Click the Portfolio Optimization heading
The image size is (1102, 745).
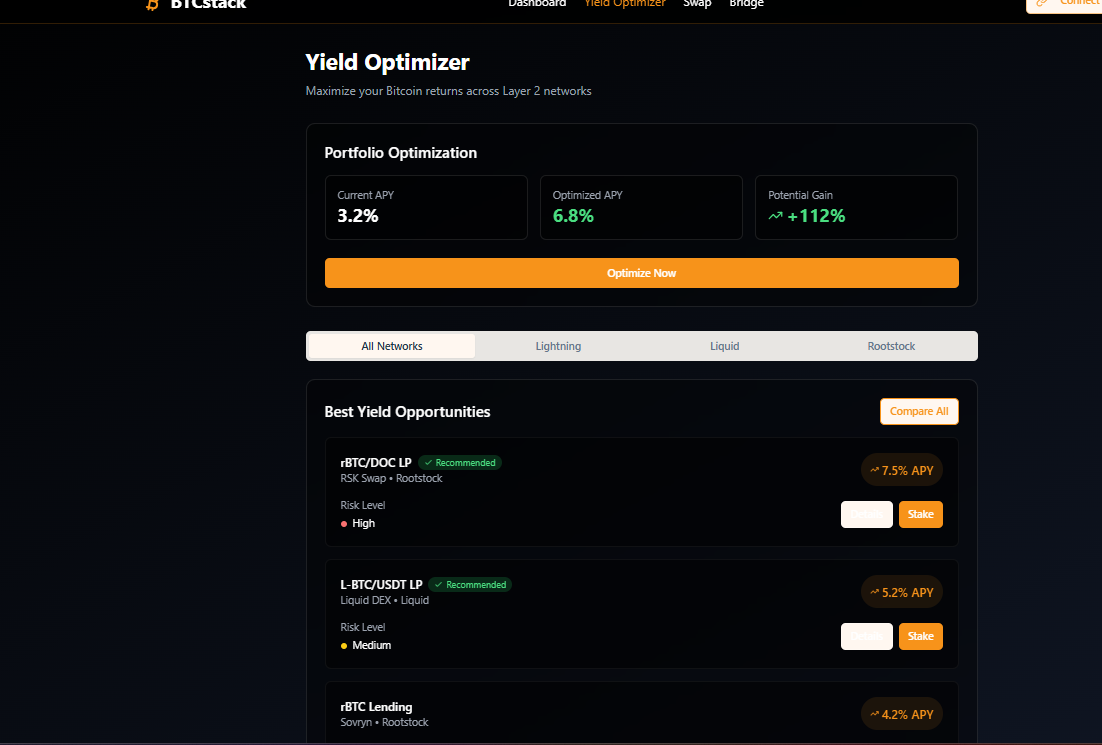[x=401, y=153]
